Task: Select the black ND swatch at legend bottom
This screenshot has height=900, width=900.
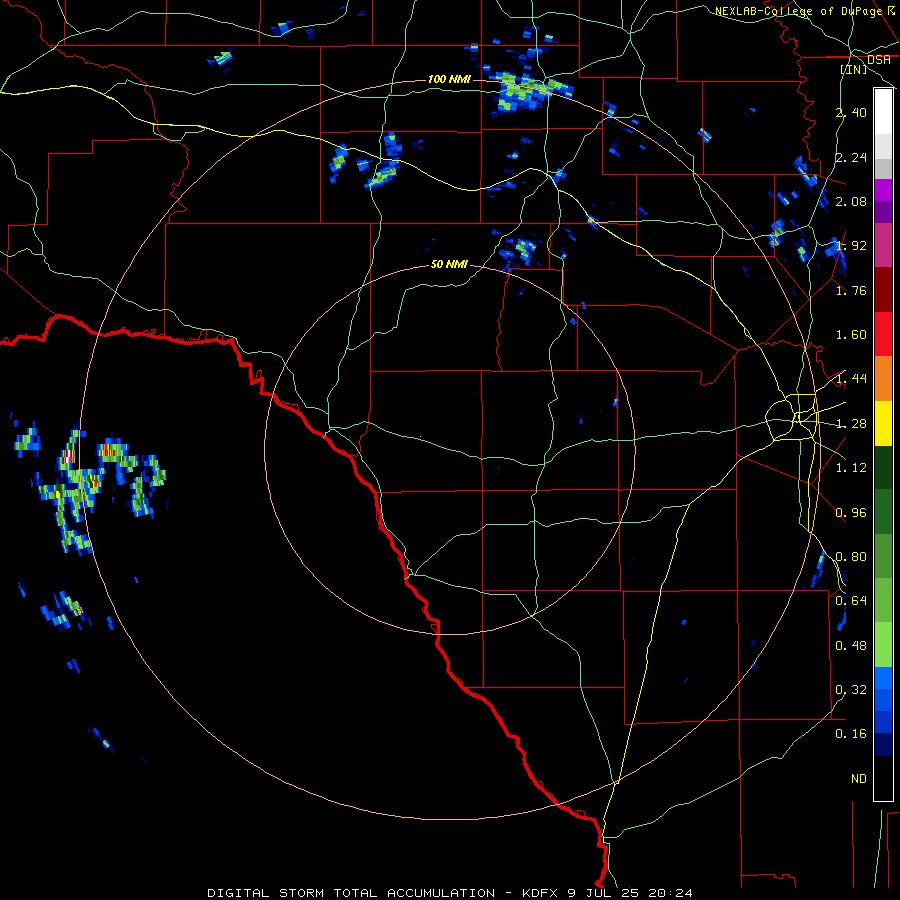Action: coord(883,778)
